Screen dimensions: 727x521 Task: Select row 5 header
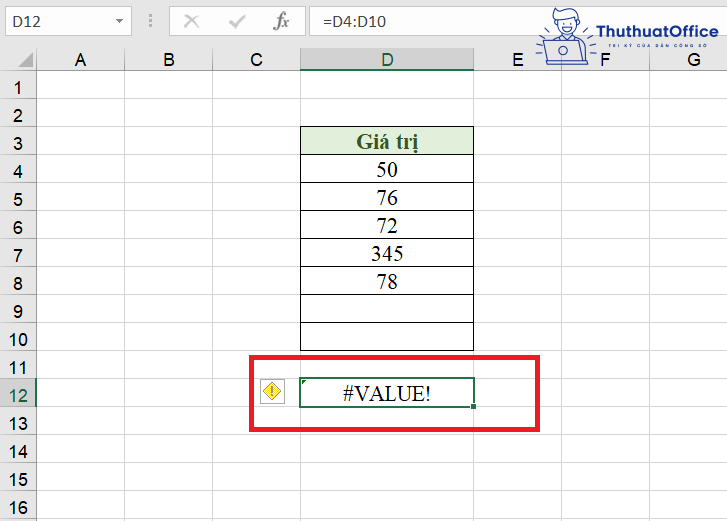click(x=18, y=199)
